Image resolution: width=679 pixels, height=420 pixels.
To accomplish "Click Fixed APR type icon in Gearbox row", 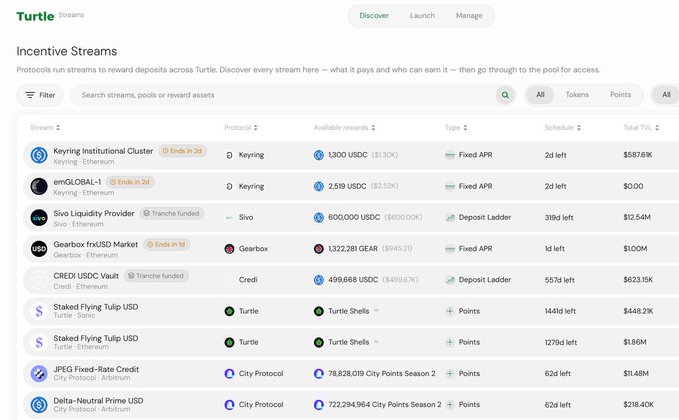I will tap(450, 249).
